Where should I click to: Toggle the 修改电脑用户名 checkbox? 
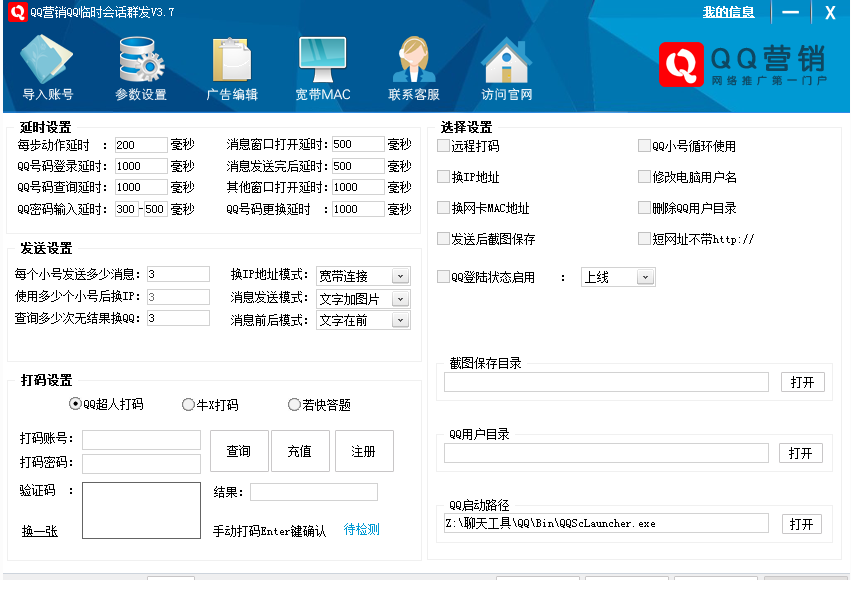click(644, 176)
